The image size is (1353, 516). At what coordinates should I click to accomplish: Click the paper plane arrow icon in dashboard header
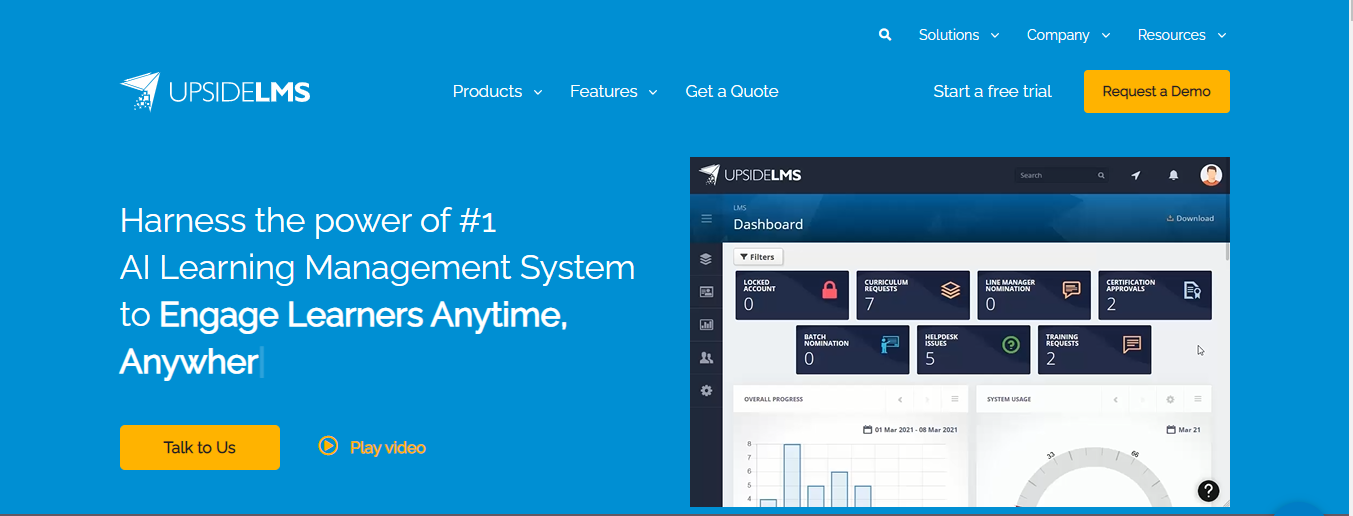pos(1136,175)
